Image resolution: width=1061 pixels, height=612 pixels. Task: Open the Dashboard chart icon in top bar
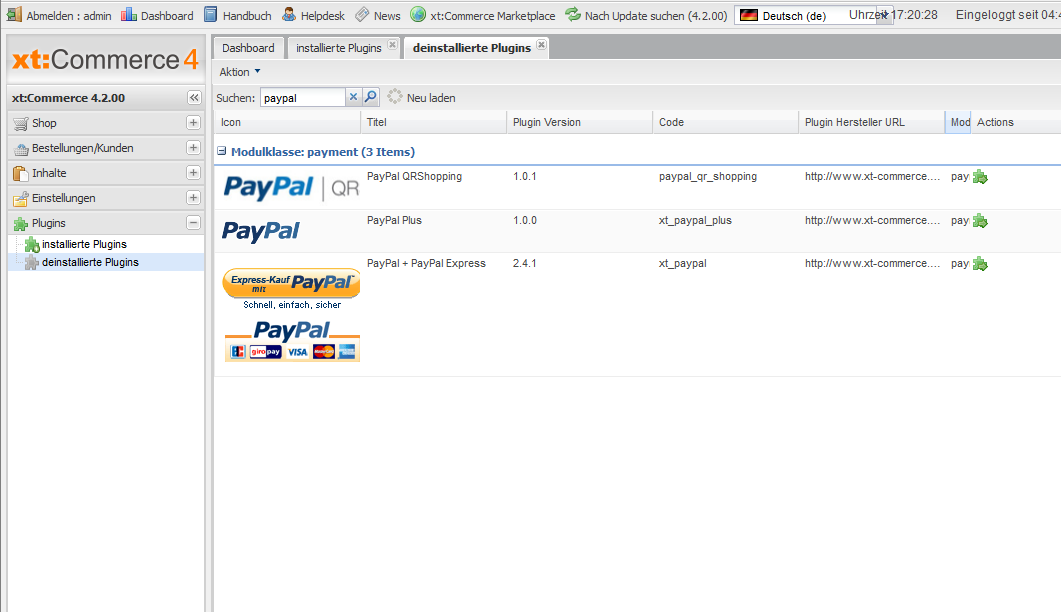[x=129, y=14]
